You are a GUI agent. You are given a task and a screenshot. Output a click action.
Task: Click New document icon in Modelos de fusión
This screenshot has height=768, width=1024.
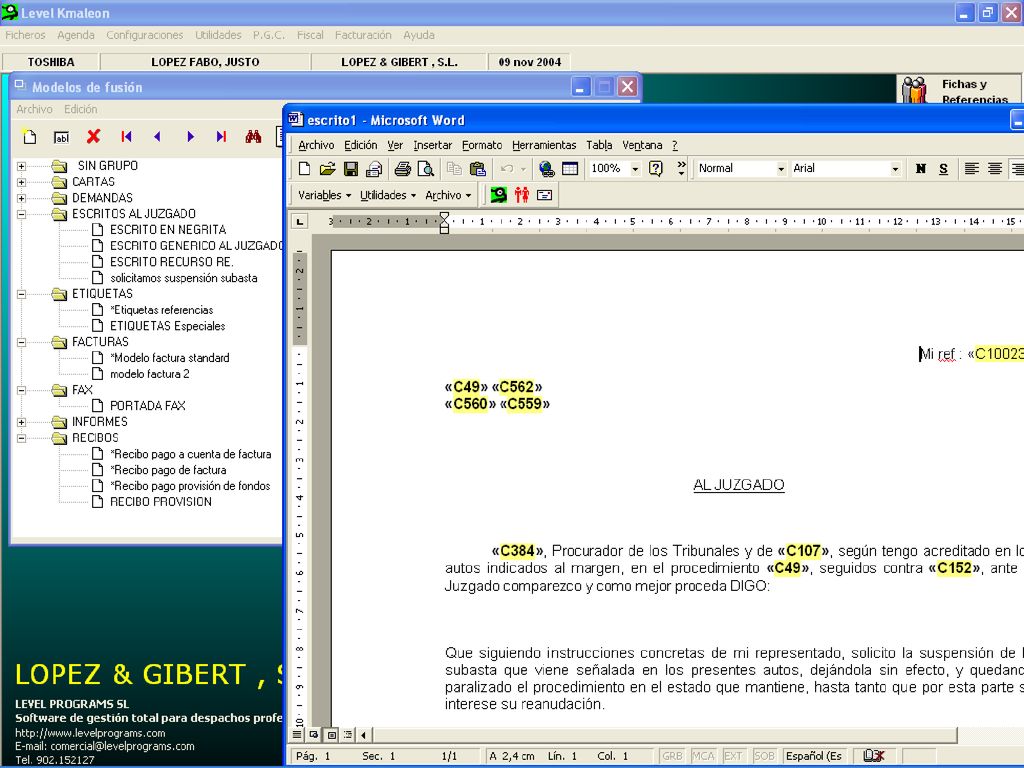coord(30,136)
